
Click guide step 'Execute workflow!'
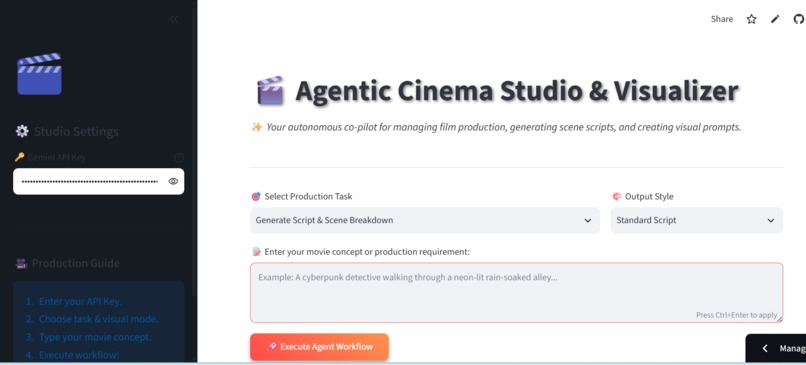(x=79, y=355)
